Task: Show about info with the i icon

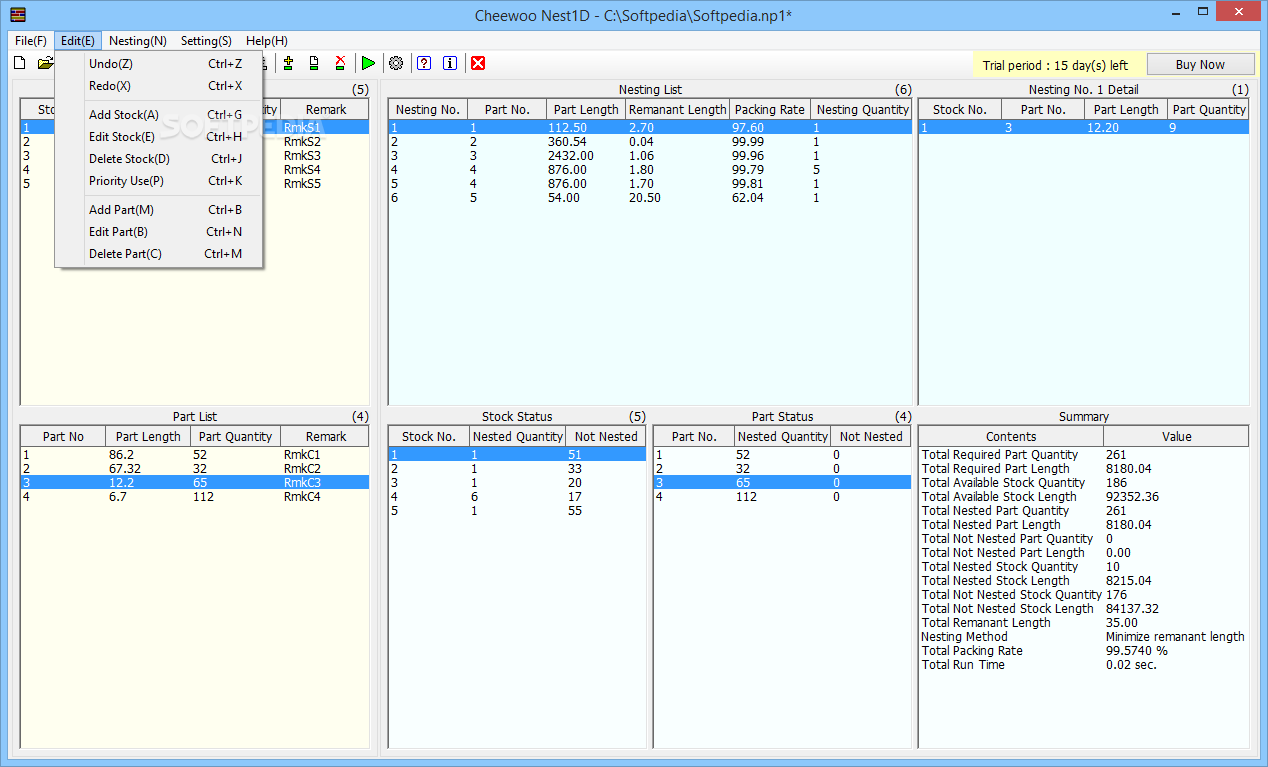Action: (x=450, y=64)
